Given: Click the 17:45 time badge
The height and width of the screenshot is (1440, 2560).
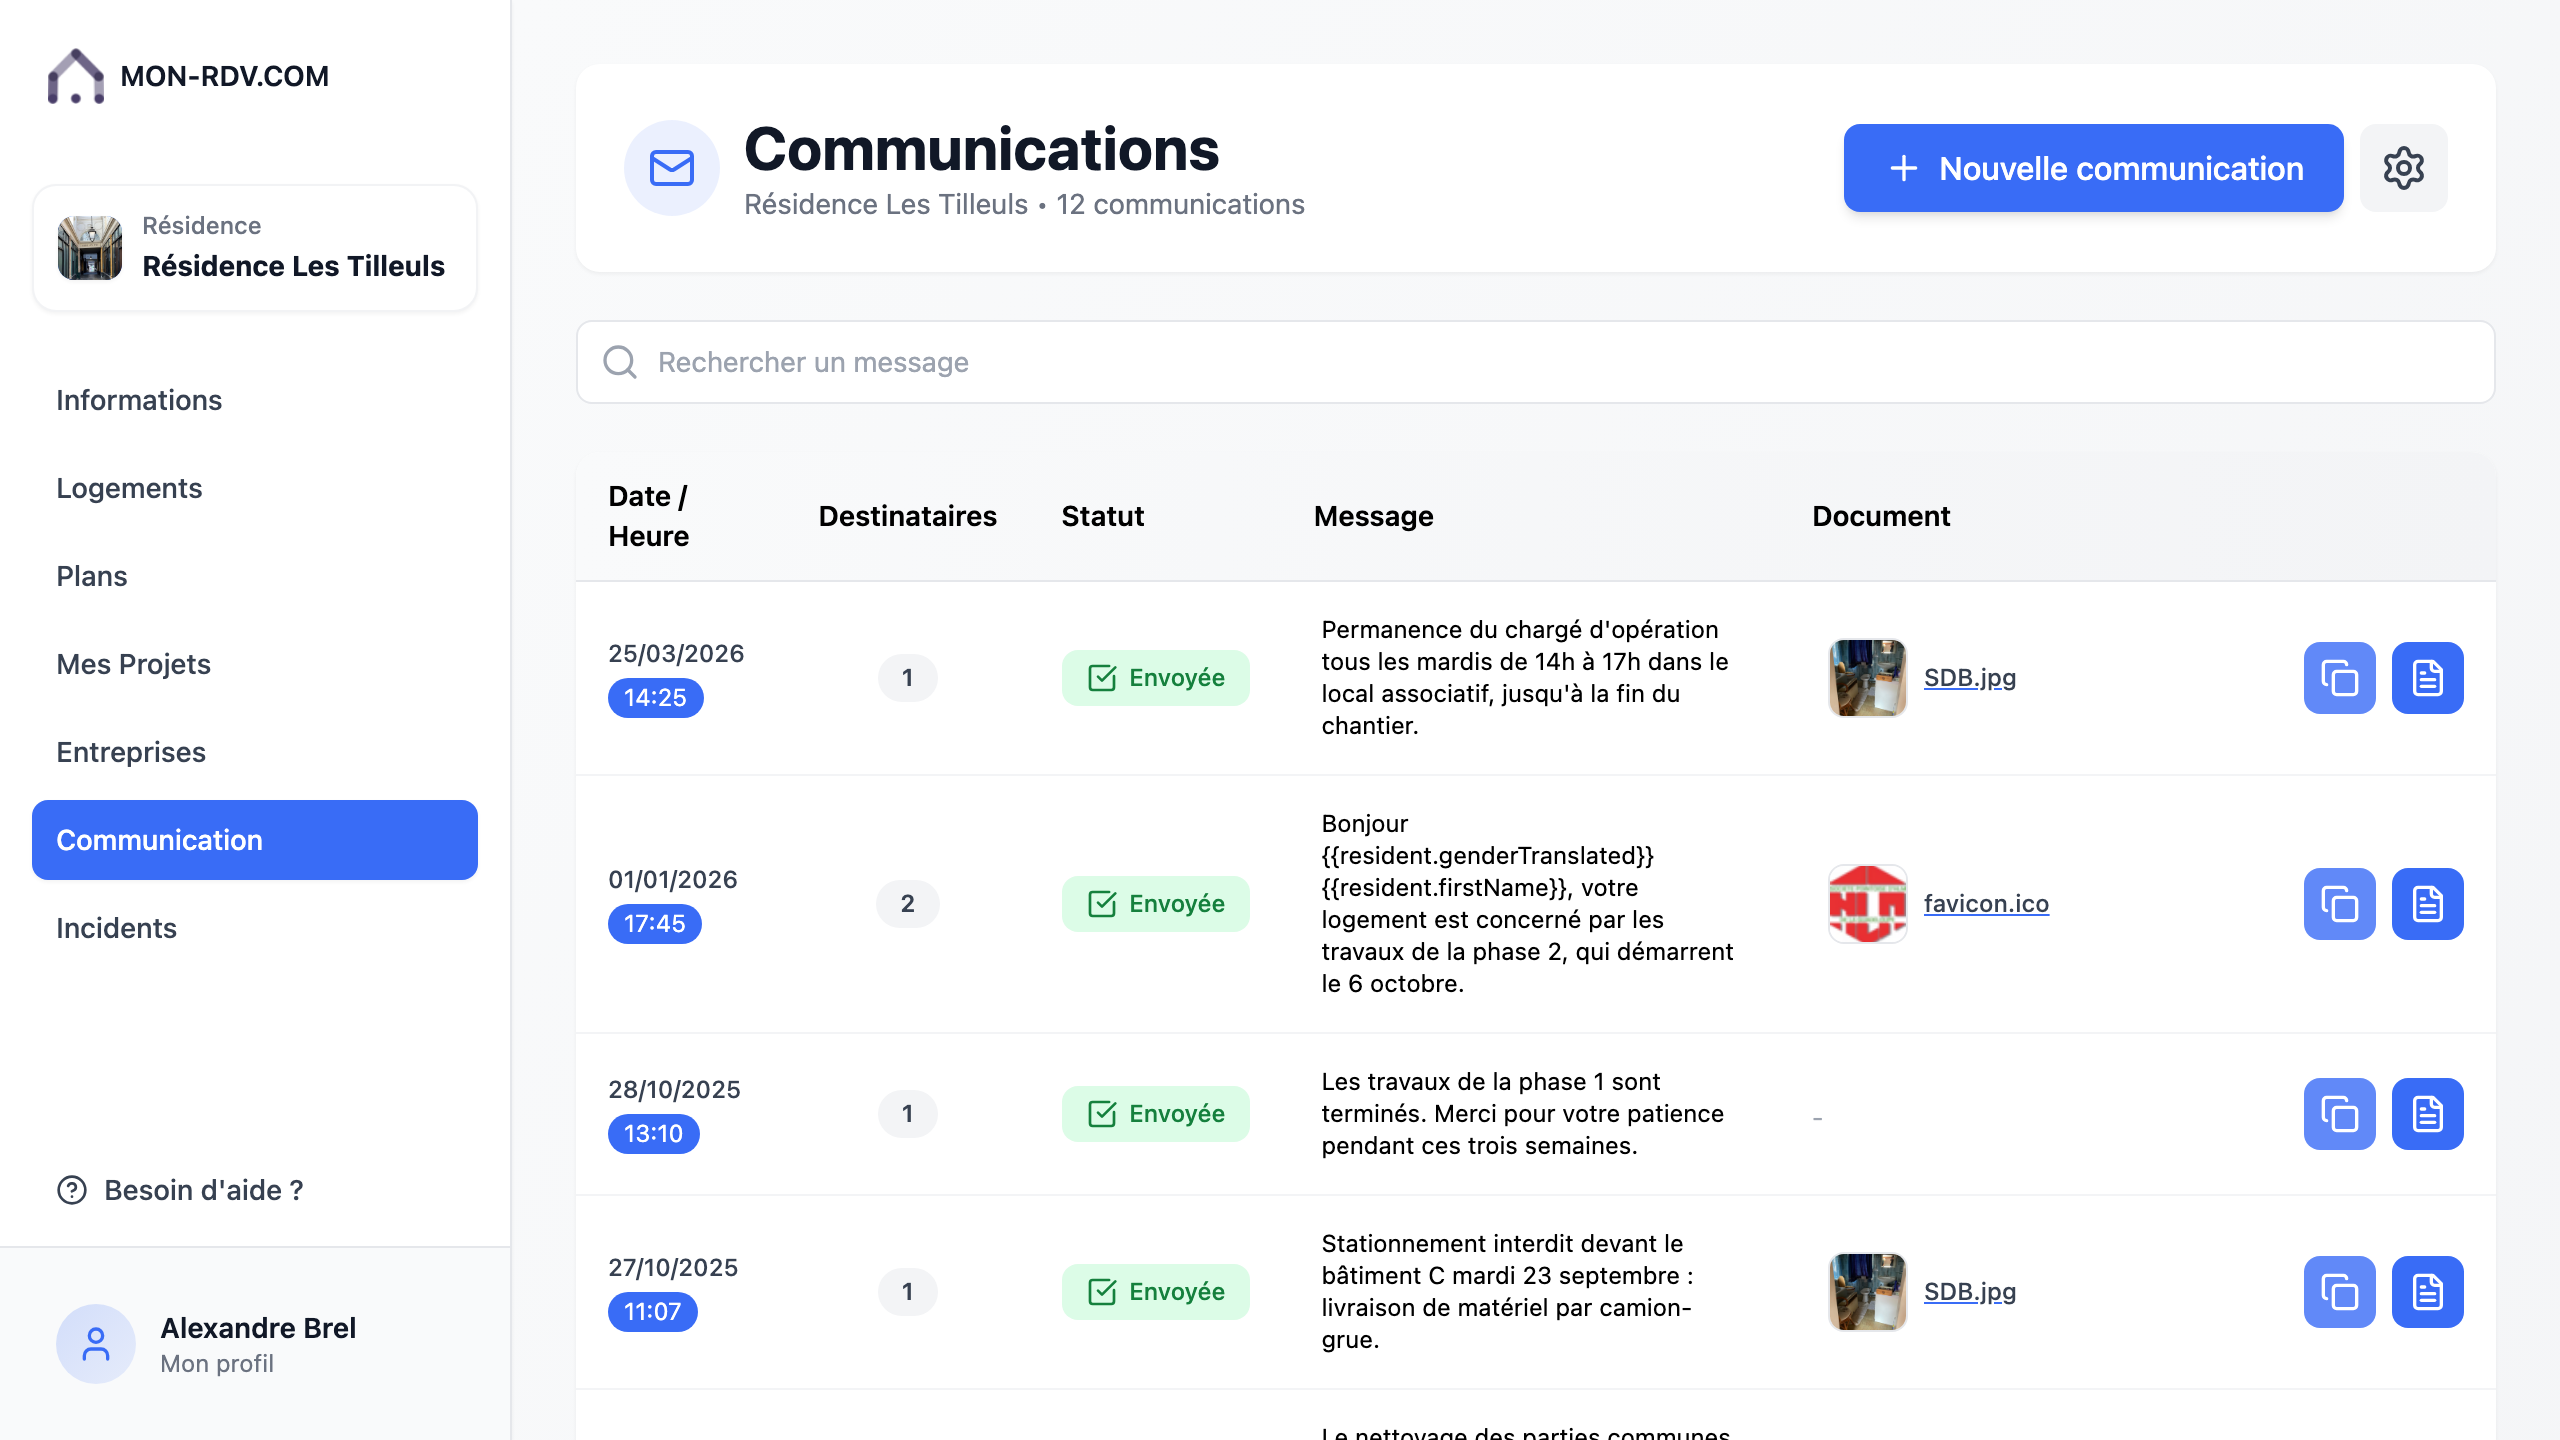Looking at the screenshot, I should (654, 924).
